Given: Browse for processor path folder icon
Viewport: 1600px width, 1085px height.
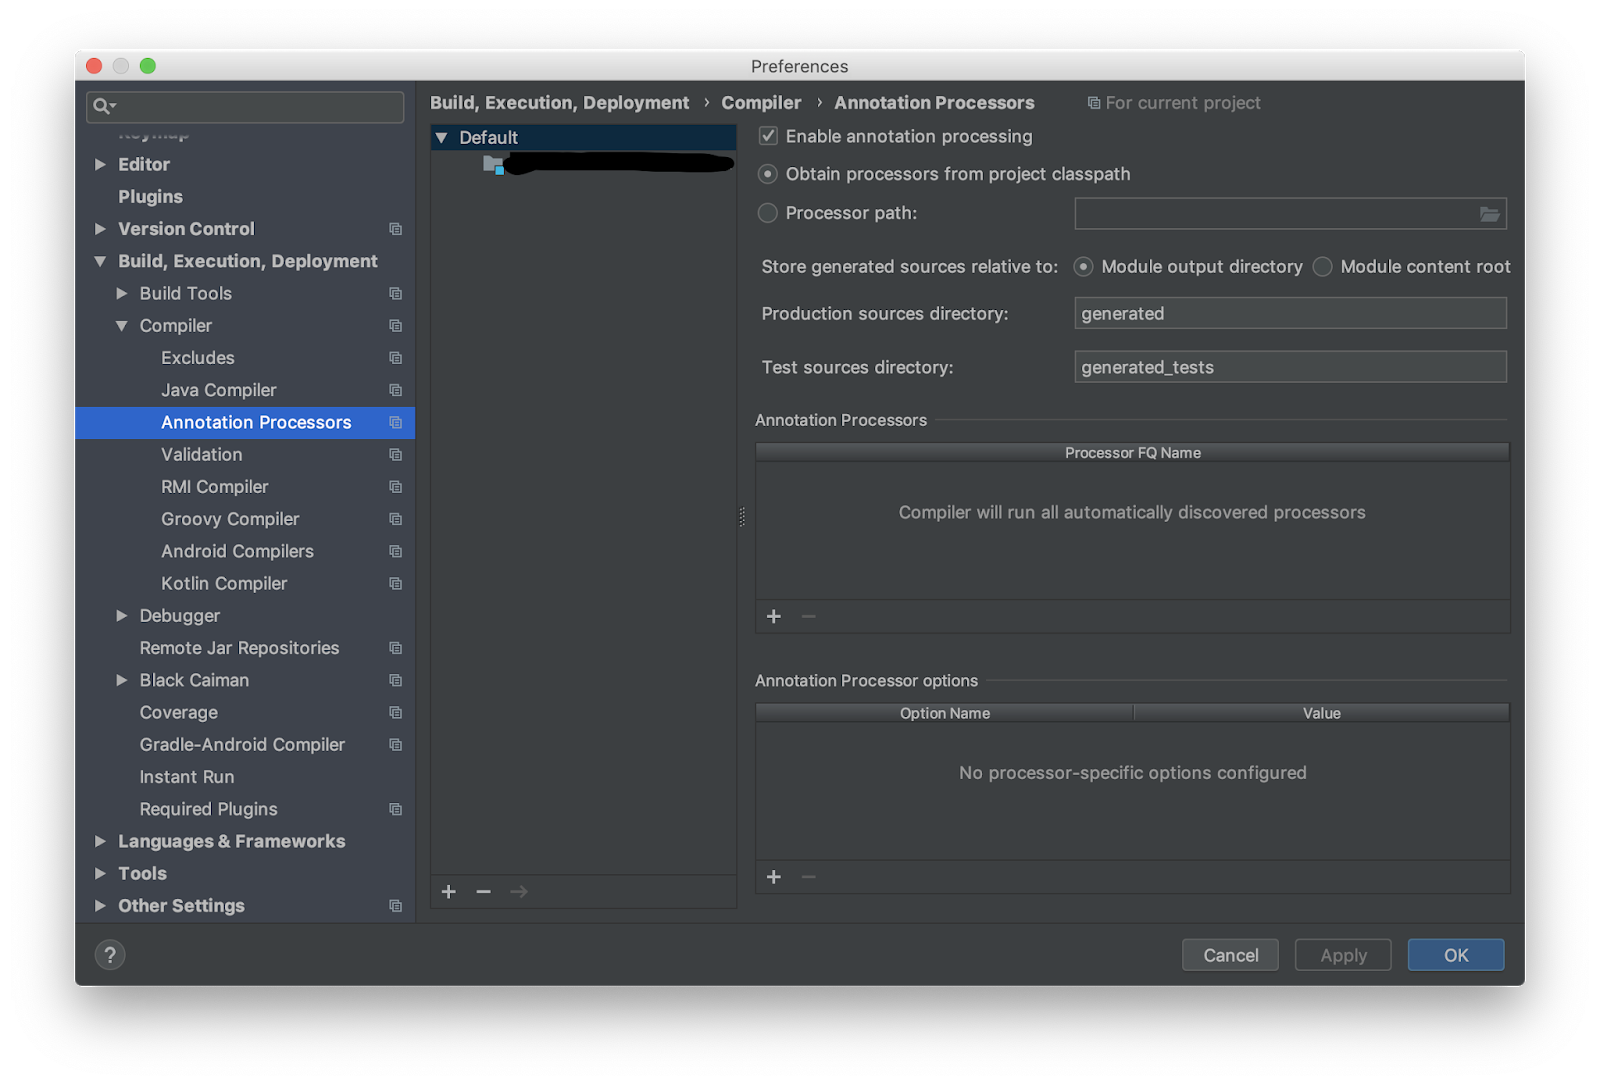Looking at the screenshot, I should click(1490, 214).
